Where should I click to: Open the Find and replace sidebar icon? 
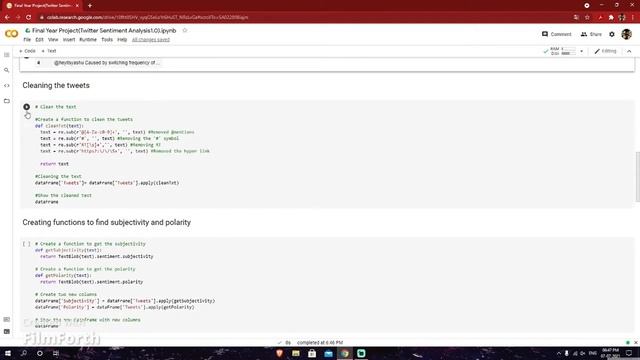click(x=7, y=70)
